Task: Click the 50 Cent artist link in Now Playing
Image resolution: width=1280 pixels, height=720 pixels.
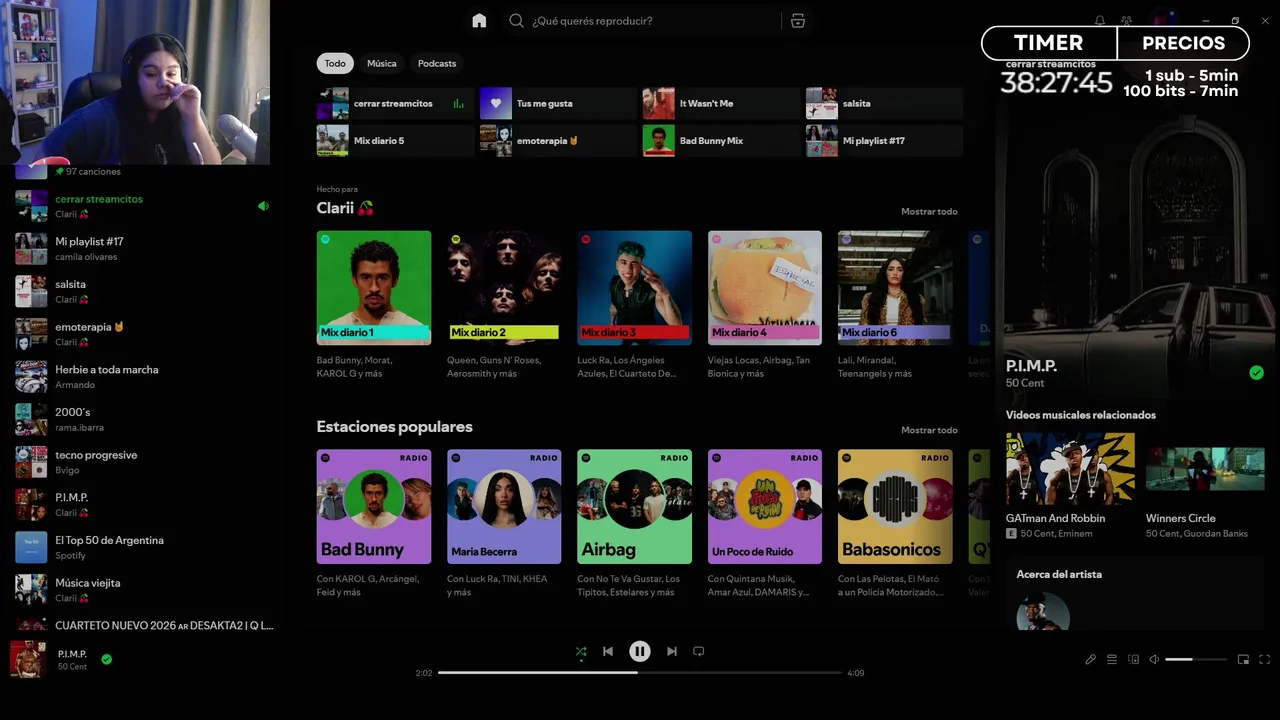Action: click(1025, 383)
